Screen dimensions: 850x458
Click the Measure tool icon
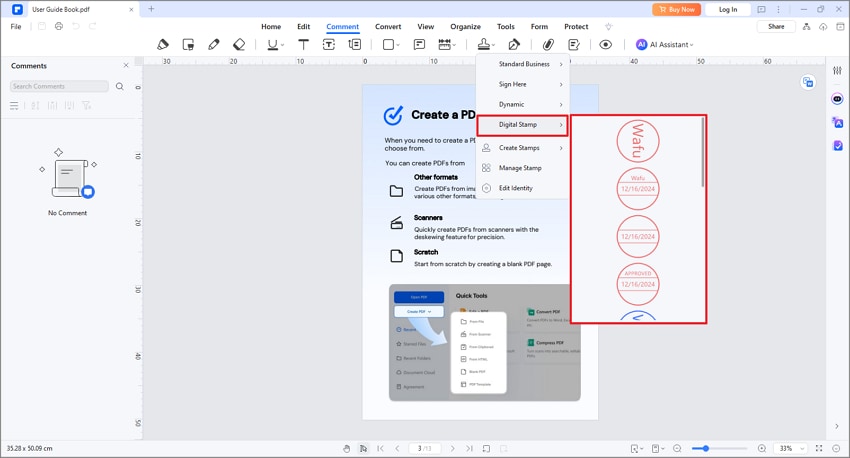445,44
